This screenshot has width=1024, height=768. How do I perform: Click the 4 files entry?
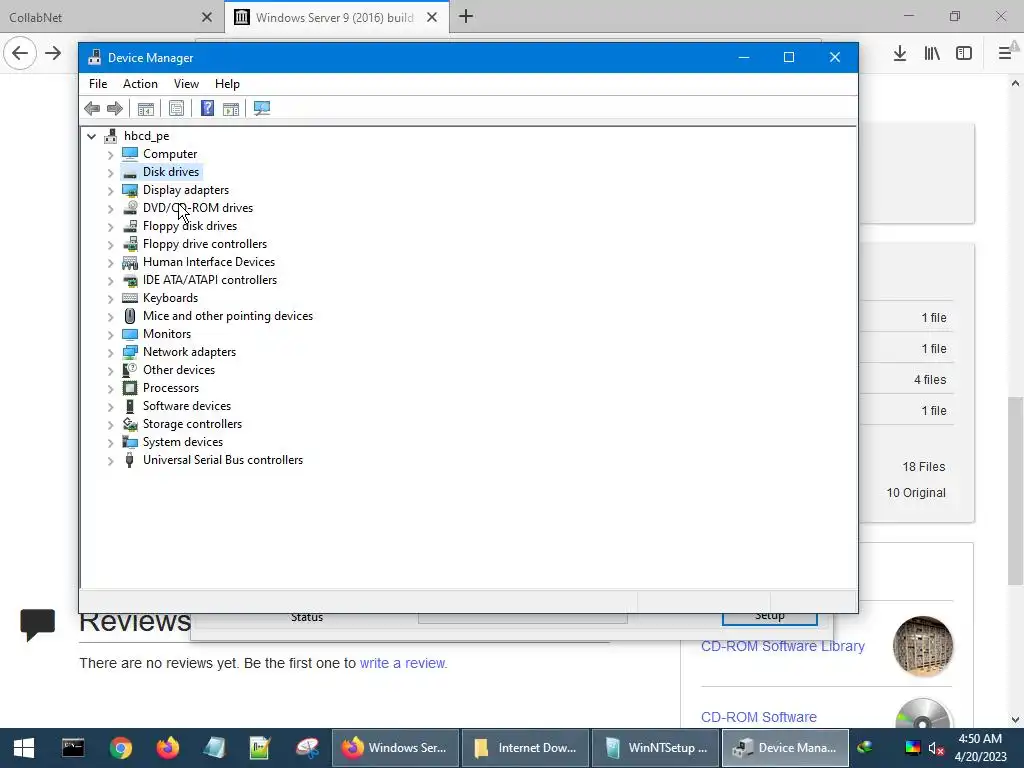coord(930,380)
